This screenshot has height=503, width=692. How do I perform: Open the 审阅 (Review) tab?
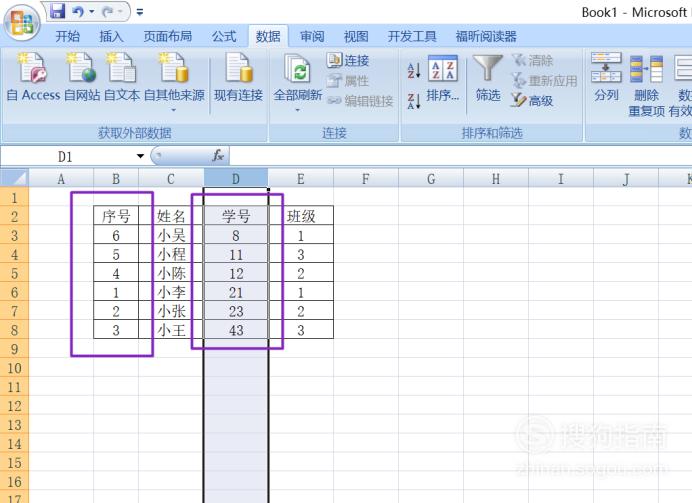[312, 36]
